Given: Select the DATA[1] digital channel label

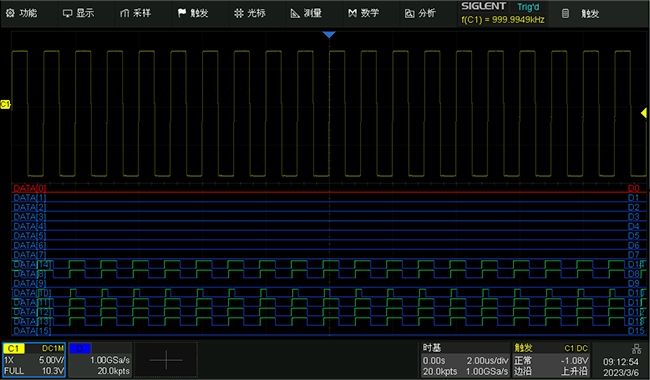Looking at the screenshot, I should pos(29,198).
